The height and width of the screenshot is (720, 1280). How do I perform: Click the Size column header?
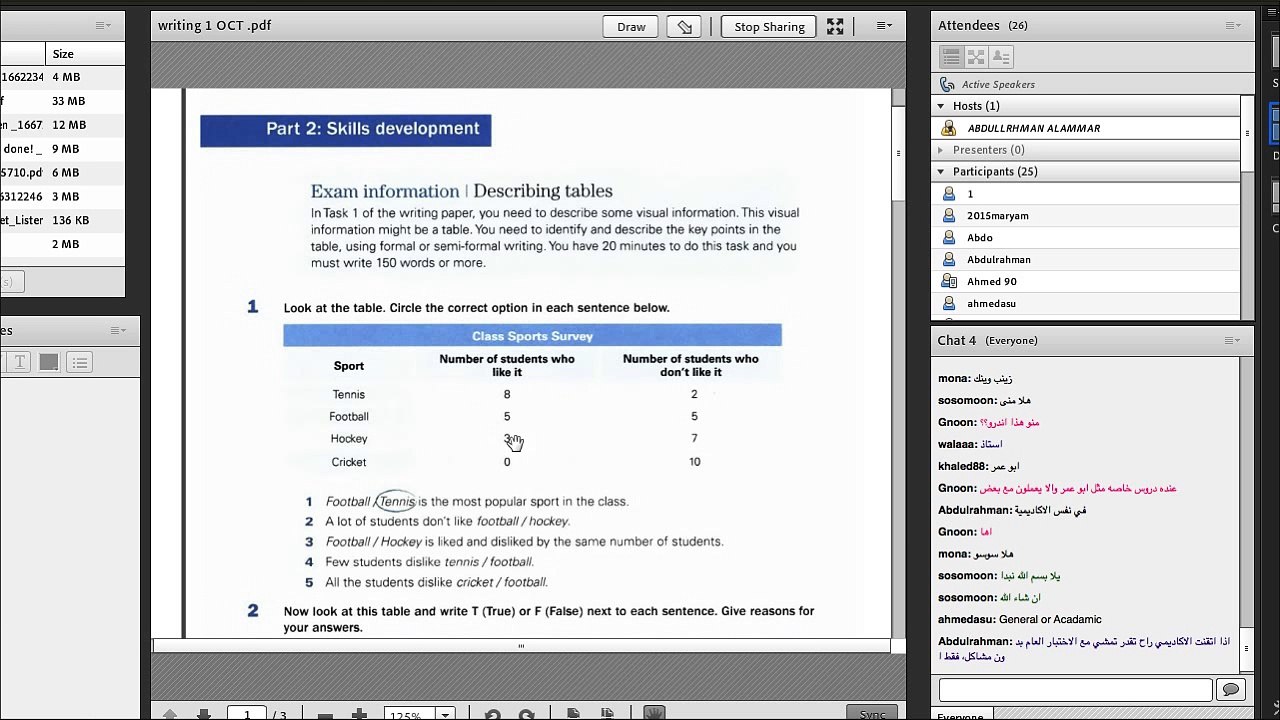point(63,54)
